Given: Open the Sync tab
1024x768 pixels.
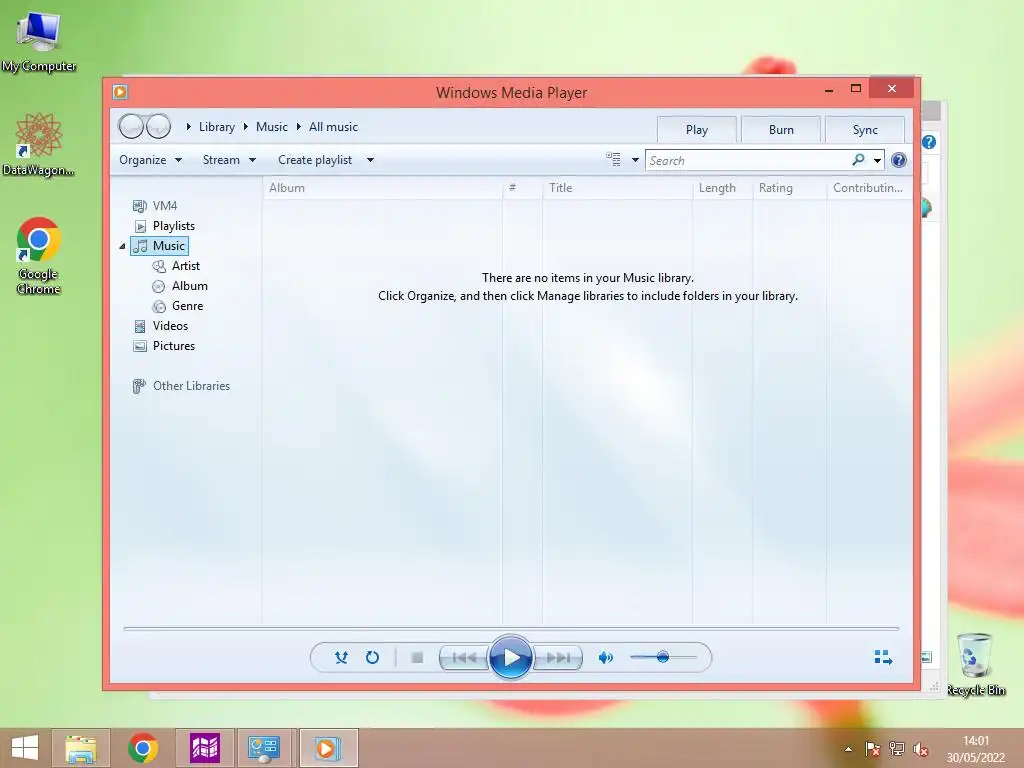Looking at the screenshot, I should tap(865, 129).
